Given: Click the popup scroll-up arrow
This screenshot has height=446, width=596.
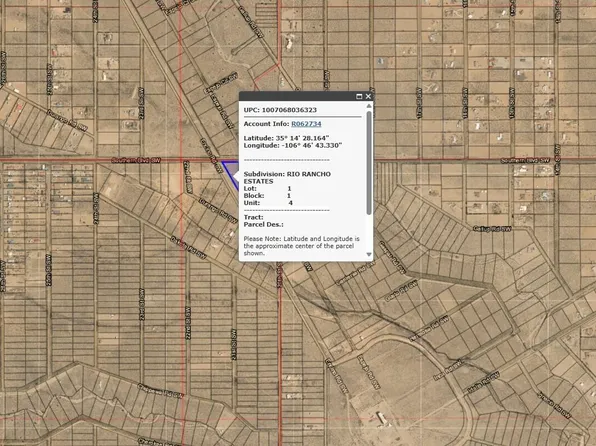Looking at the screenshot, I should [x=369, y=106].
